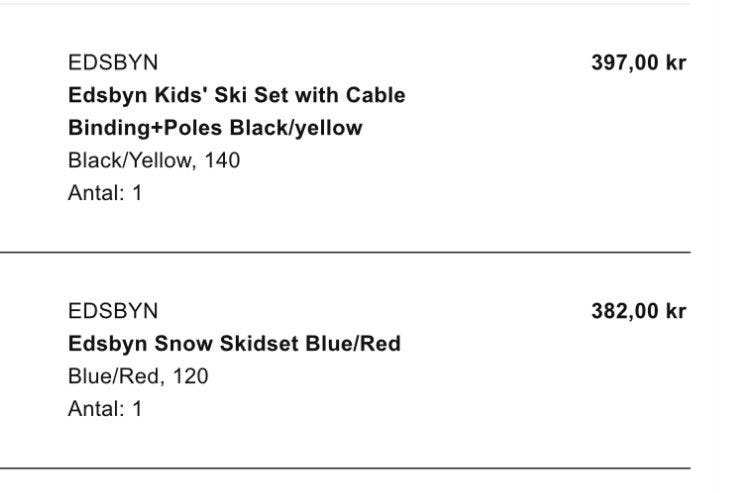
Task: Click the word "Cable" in the first title
Action: 376,95
